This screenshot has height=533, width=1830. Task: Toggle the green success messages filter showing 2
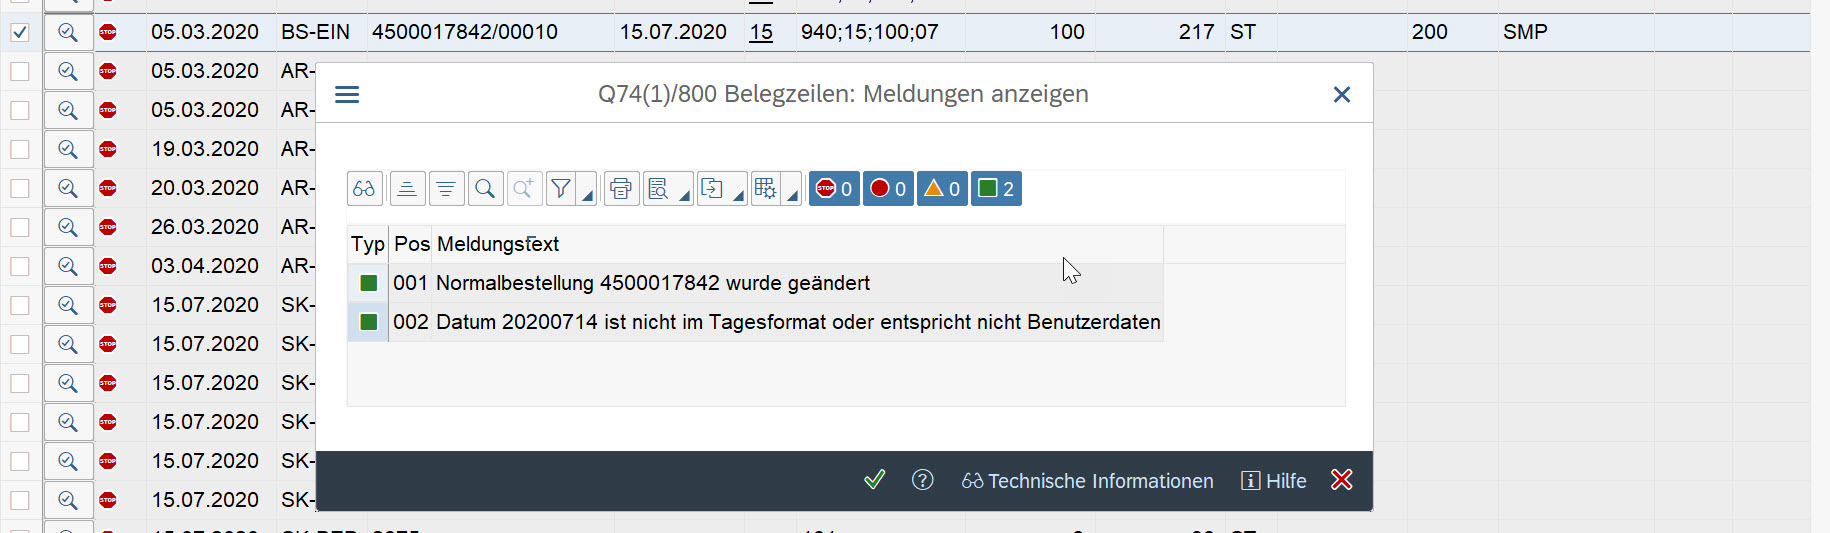(x=996, y=189)
